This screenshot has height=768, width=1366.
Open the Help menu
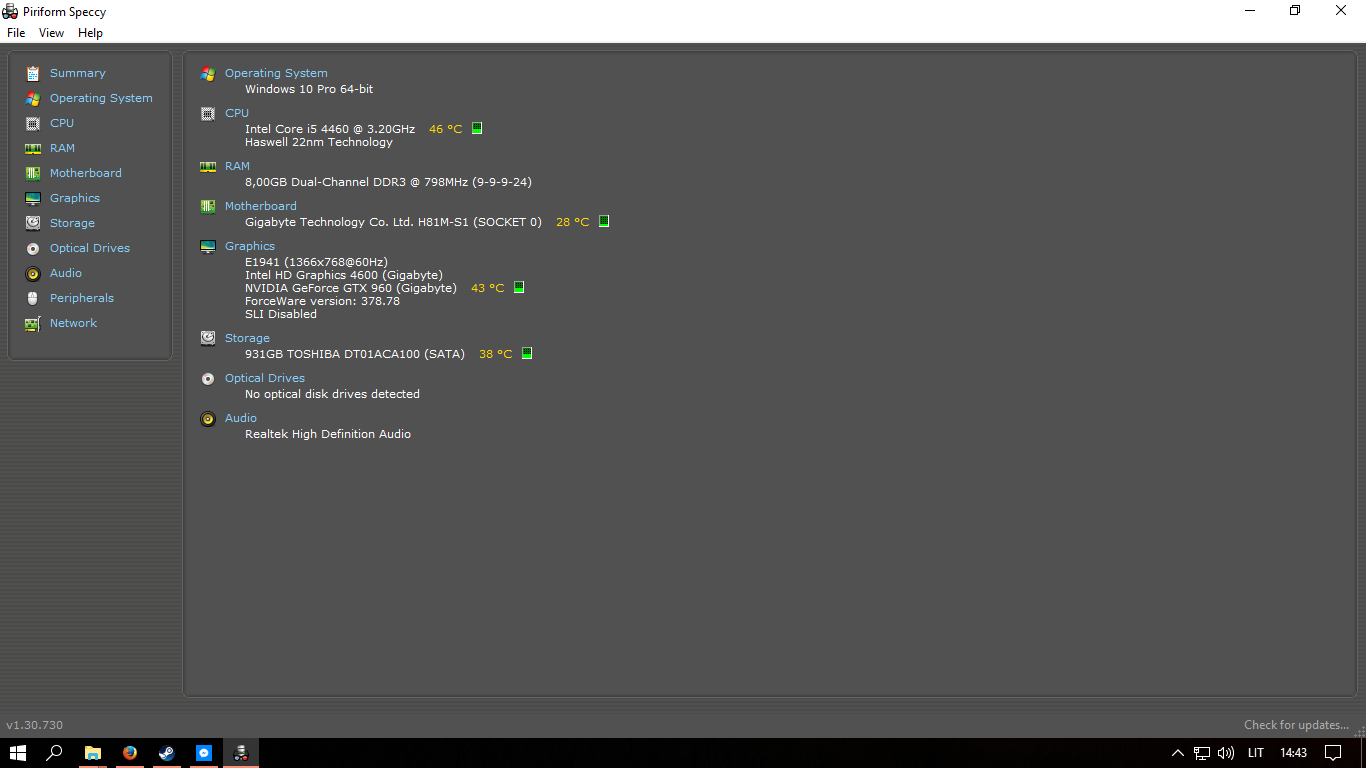(x=90, y=33)
